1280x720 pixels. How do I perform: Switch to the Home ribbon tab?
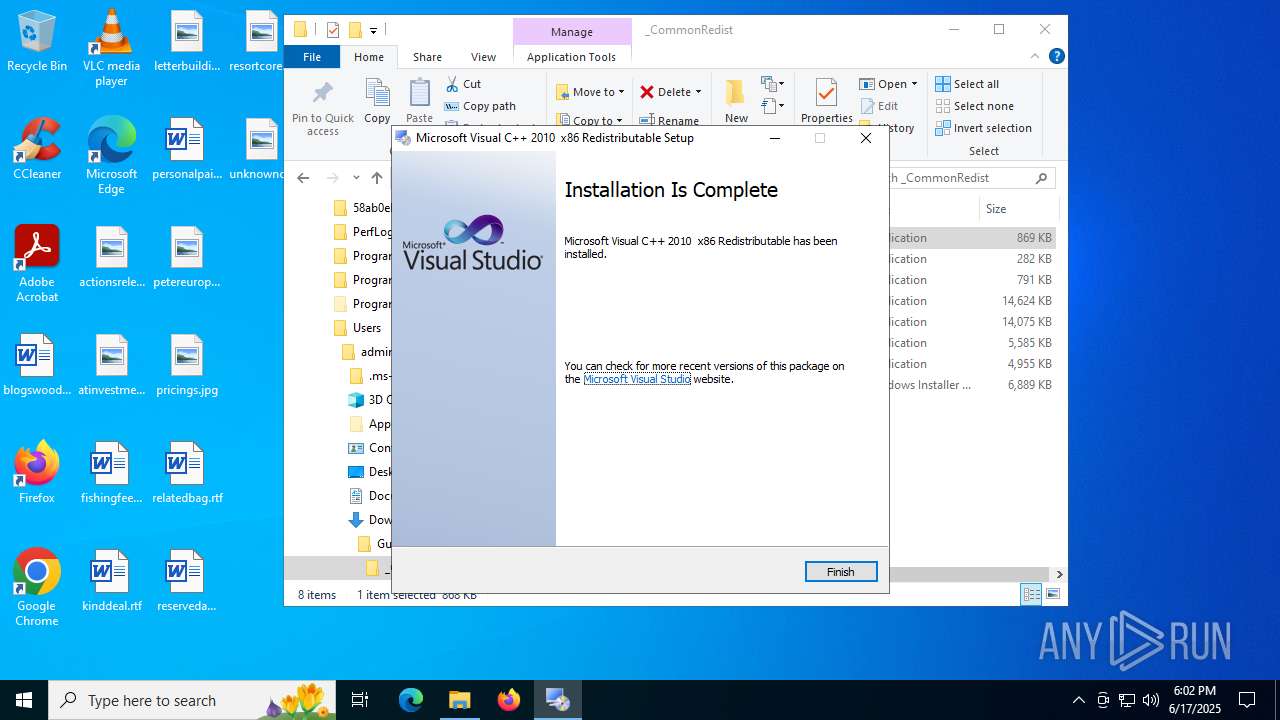[x=368, y=57]
